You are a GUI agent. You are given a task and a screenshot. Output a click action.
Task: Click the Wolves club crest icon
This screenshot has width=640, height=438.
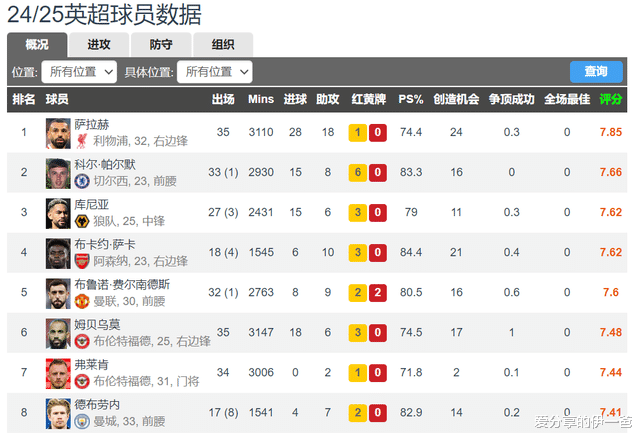pos(82,221)
